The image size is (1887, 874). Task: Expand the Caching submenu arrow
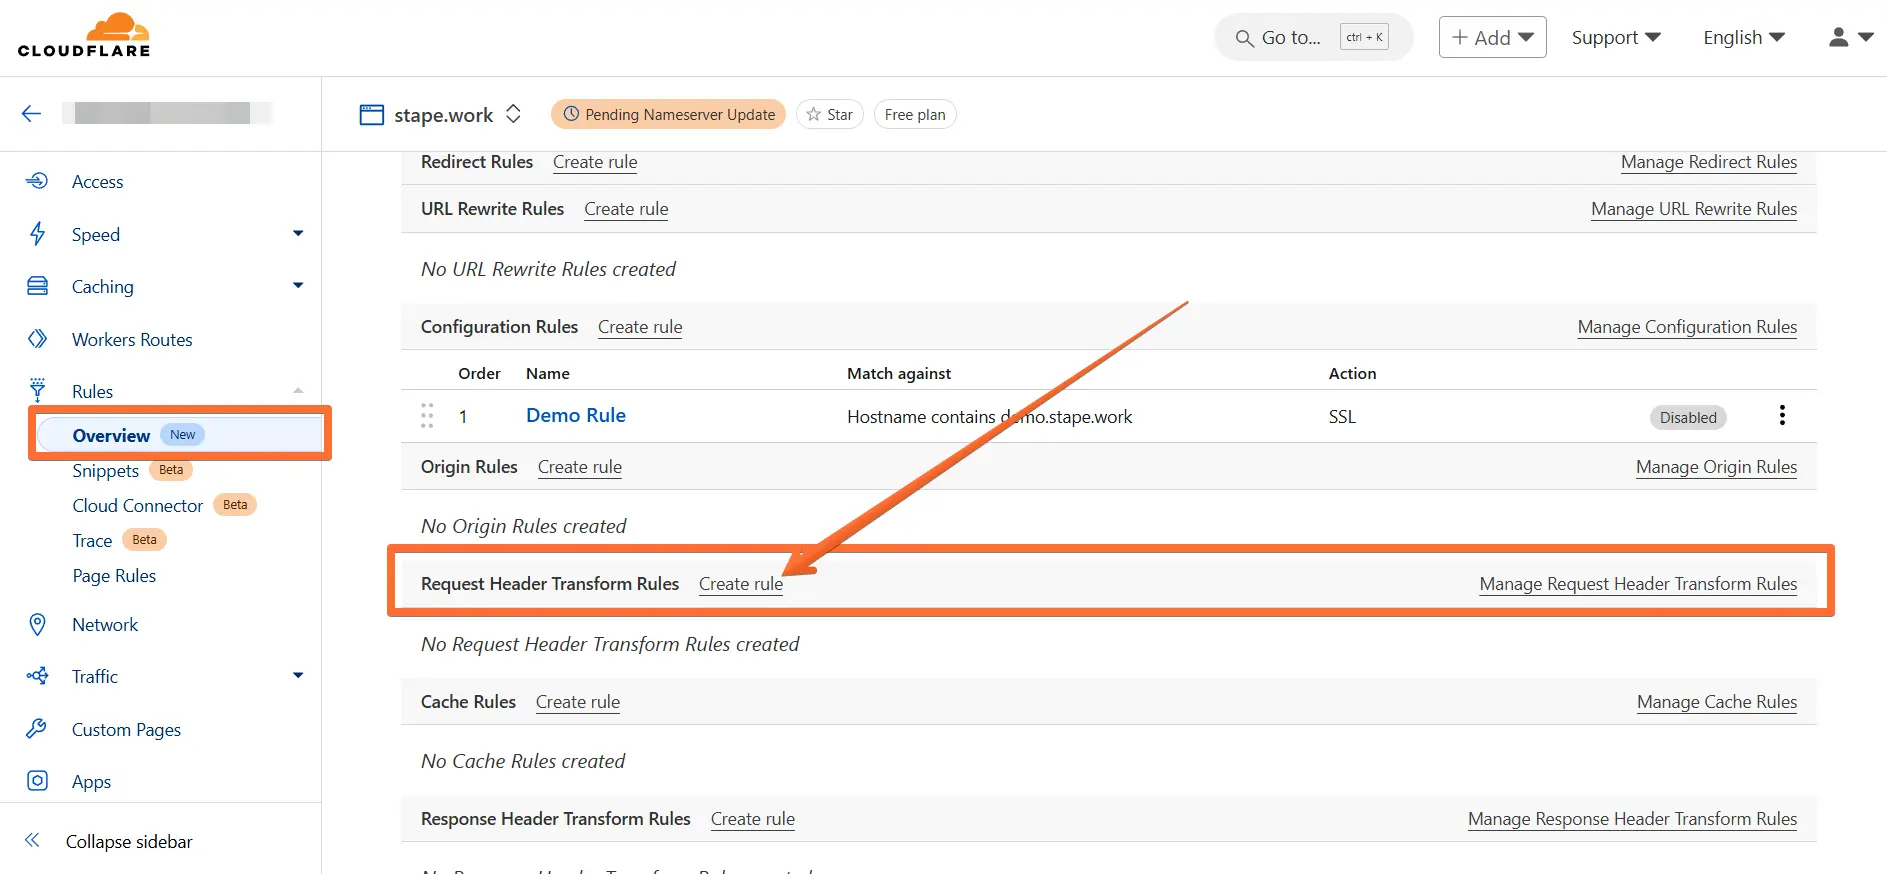pos(298,285)
